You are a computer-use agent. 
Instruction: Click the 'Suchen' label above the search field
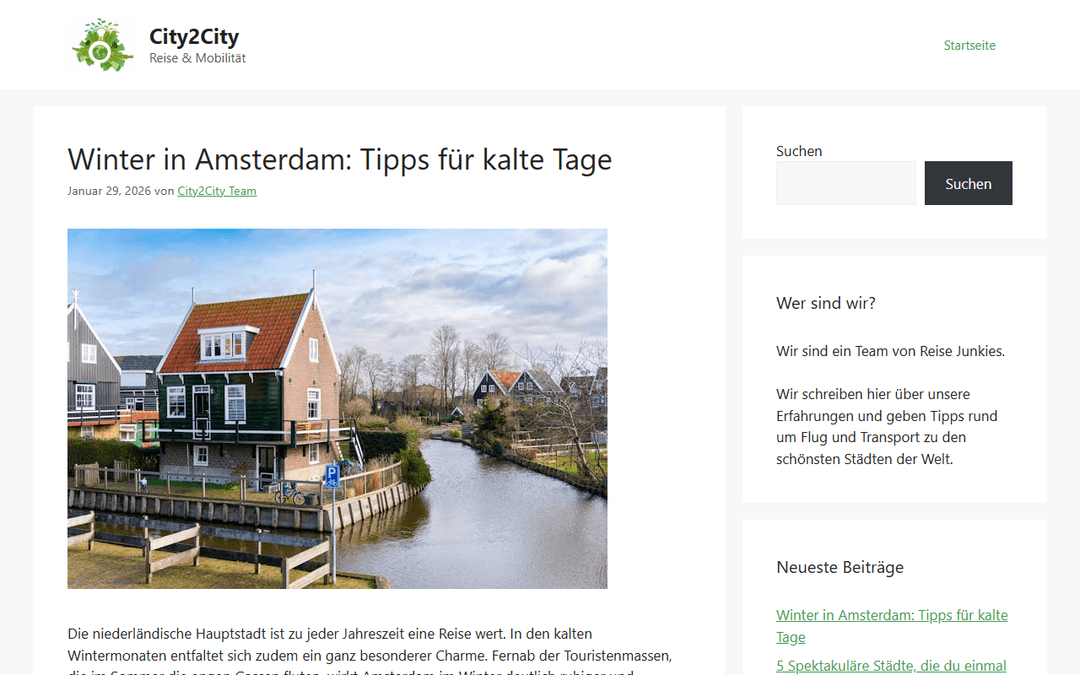tap(799, 151)
